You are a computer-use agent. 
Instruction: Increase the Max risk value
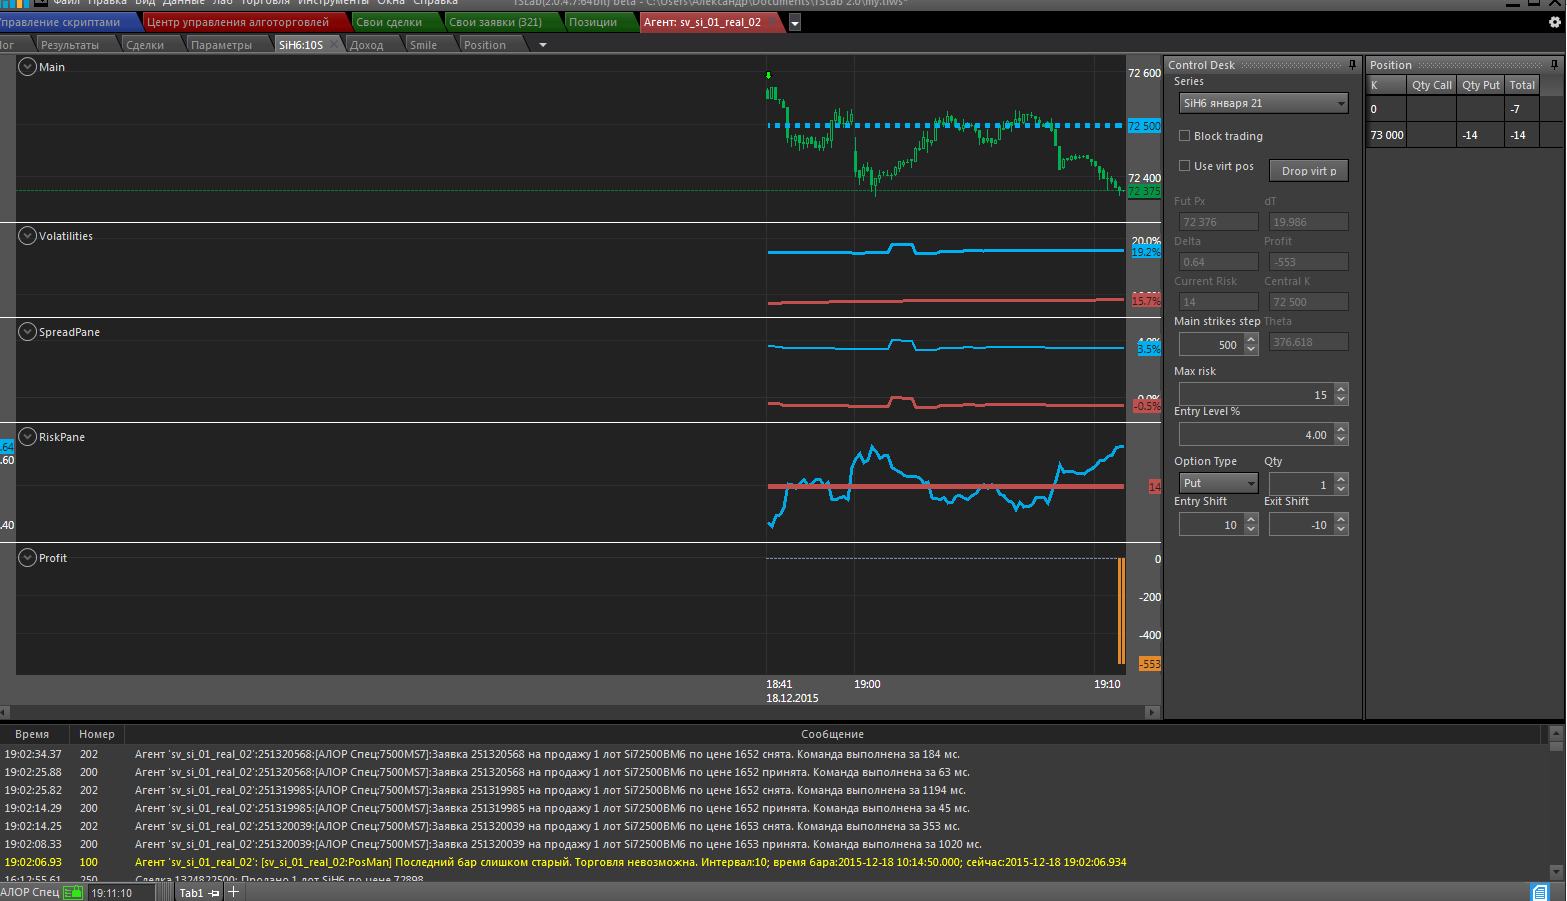[x=1341, y=389]
